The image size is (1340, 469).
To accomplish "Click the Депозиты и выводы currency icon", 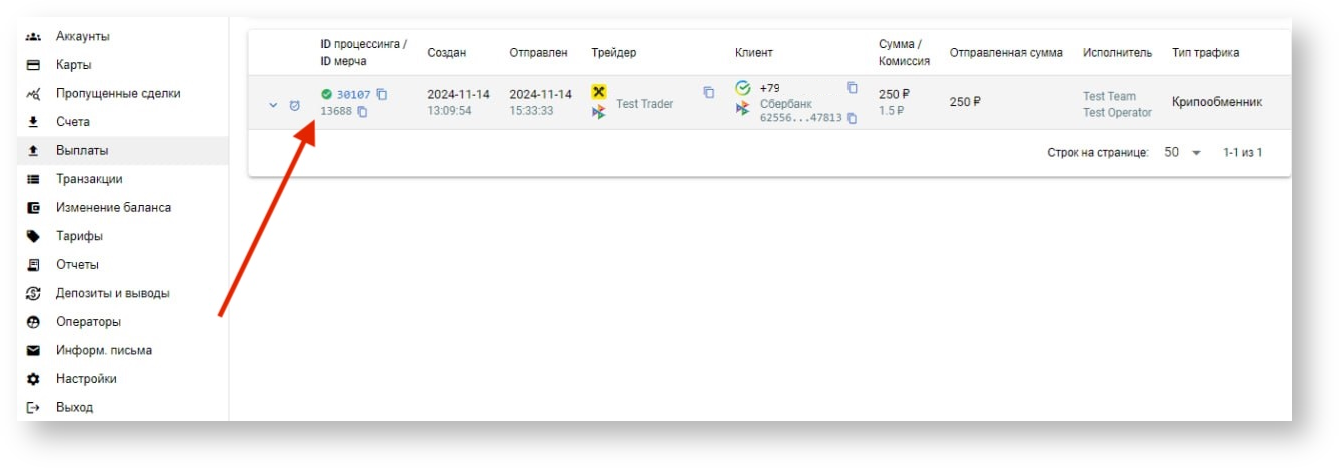I will 33,294.
